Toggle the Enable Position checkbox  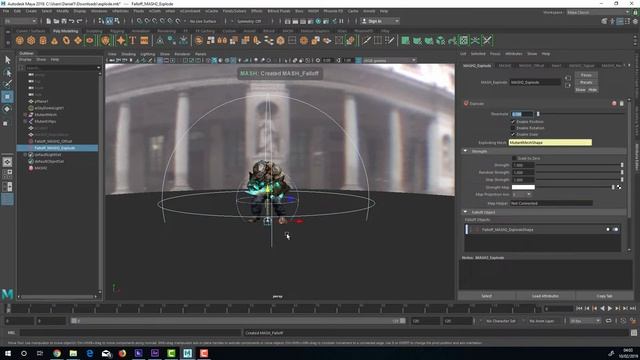pos(513,122)
